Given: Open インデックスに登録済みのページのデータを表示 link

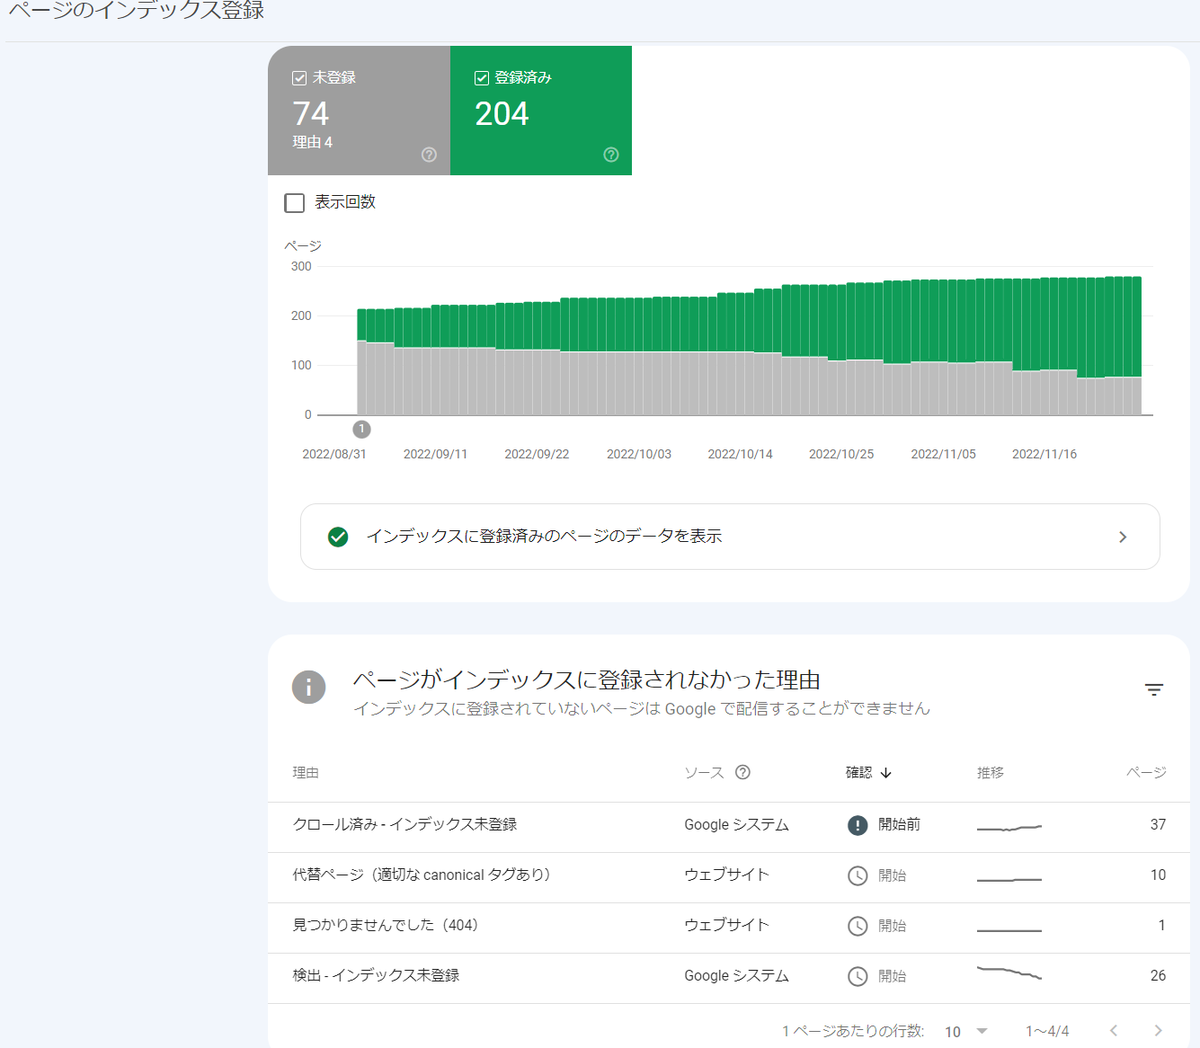Looking at the screenshot, I should [730, 537].
